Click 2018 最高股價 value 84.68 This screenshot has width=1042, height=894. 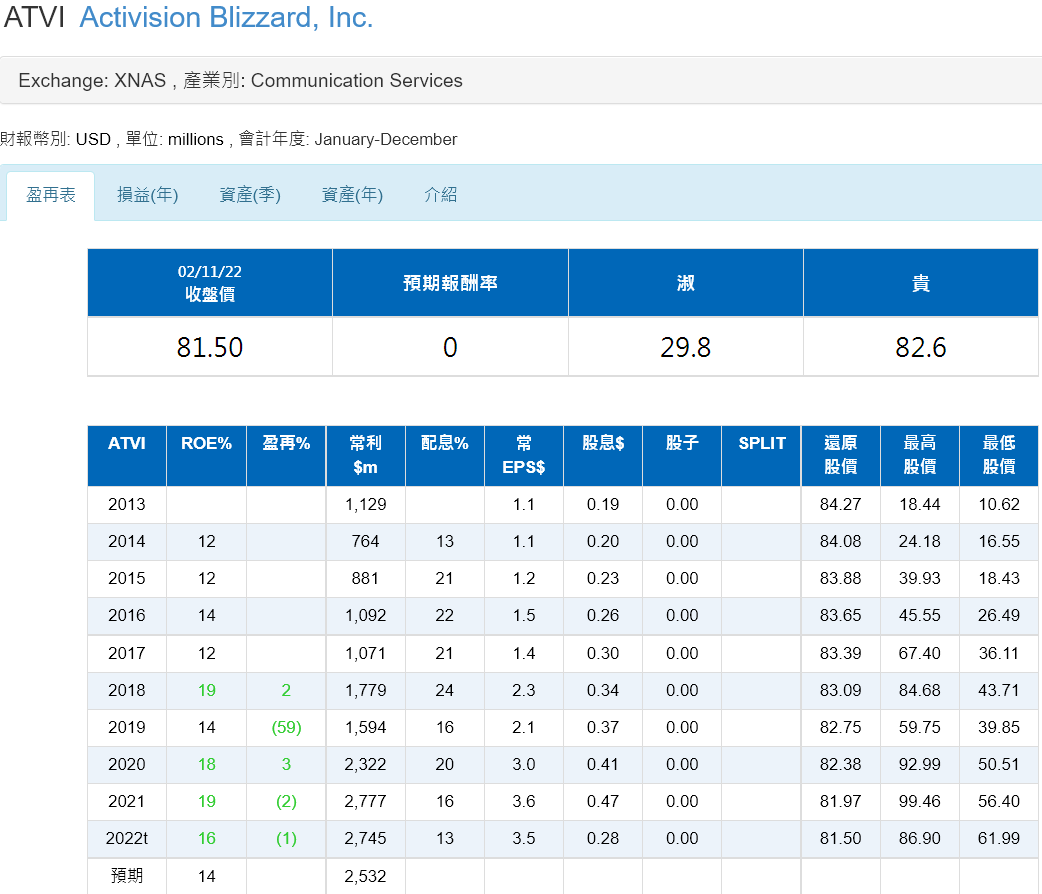pyautogui.click(x=920, y=691)
